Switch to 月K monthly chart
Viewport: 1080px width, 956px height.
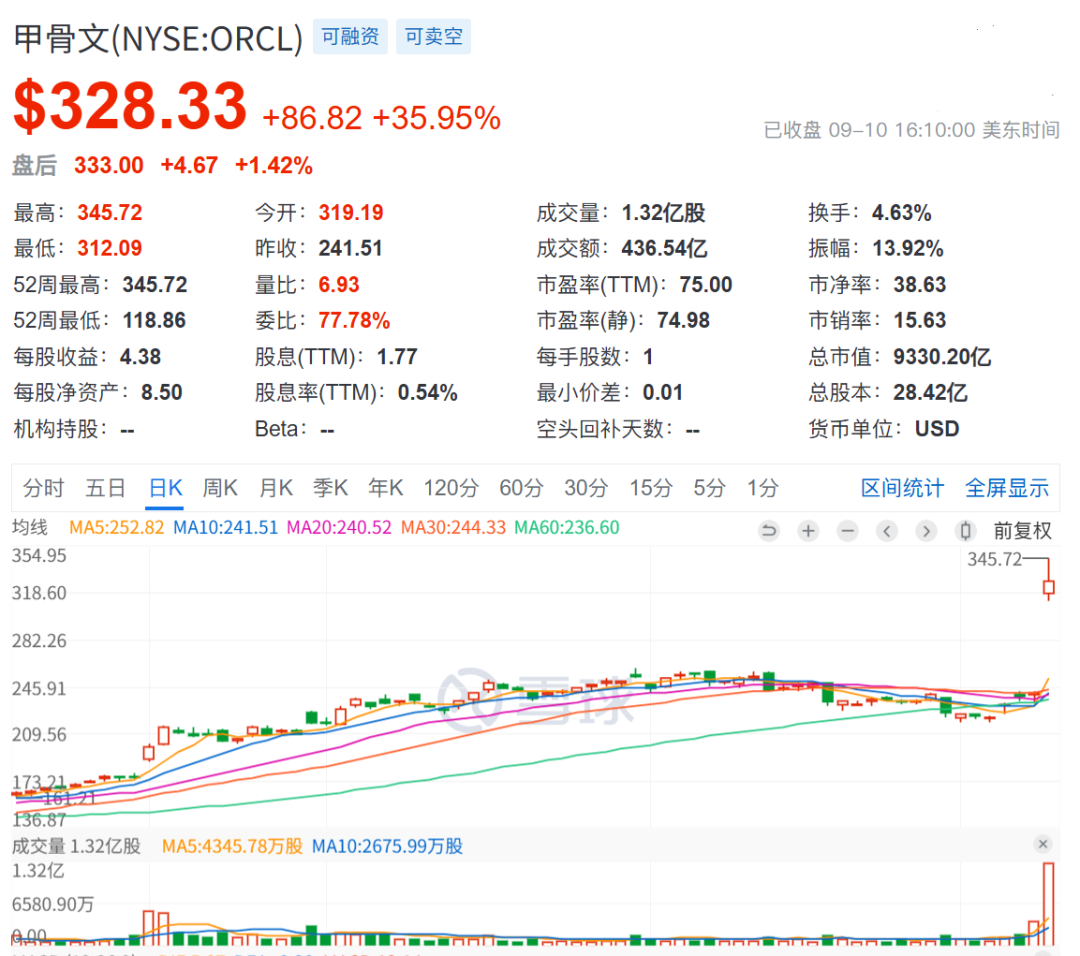click(x=276, y=488)
